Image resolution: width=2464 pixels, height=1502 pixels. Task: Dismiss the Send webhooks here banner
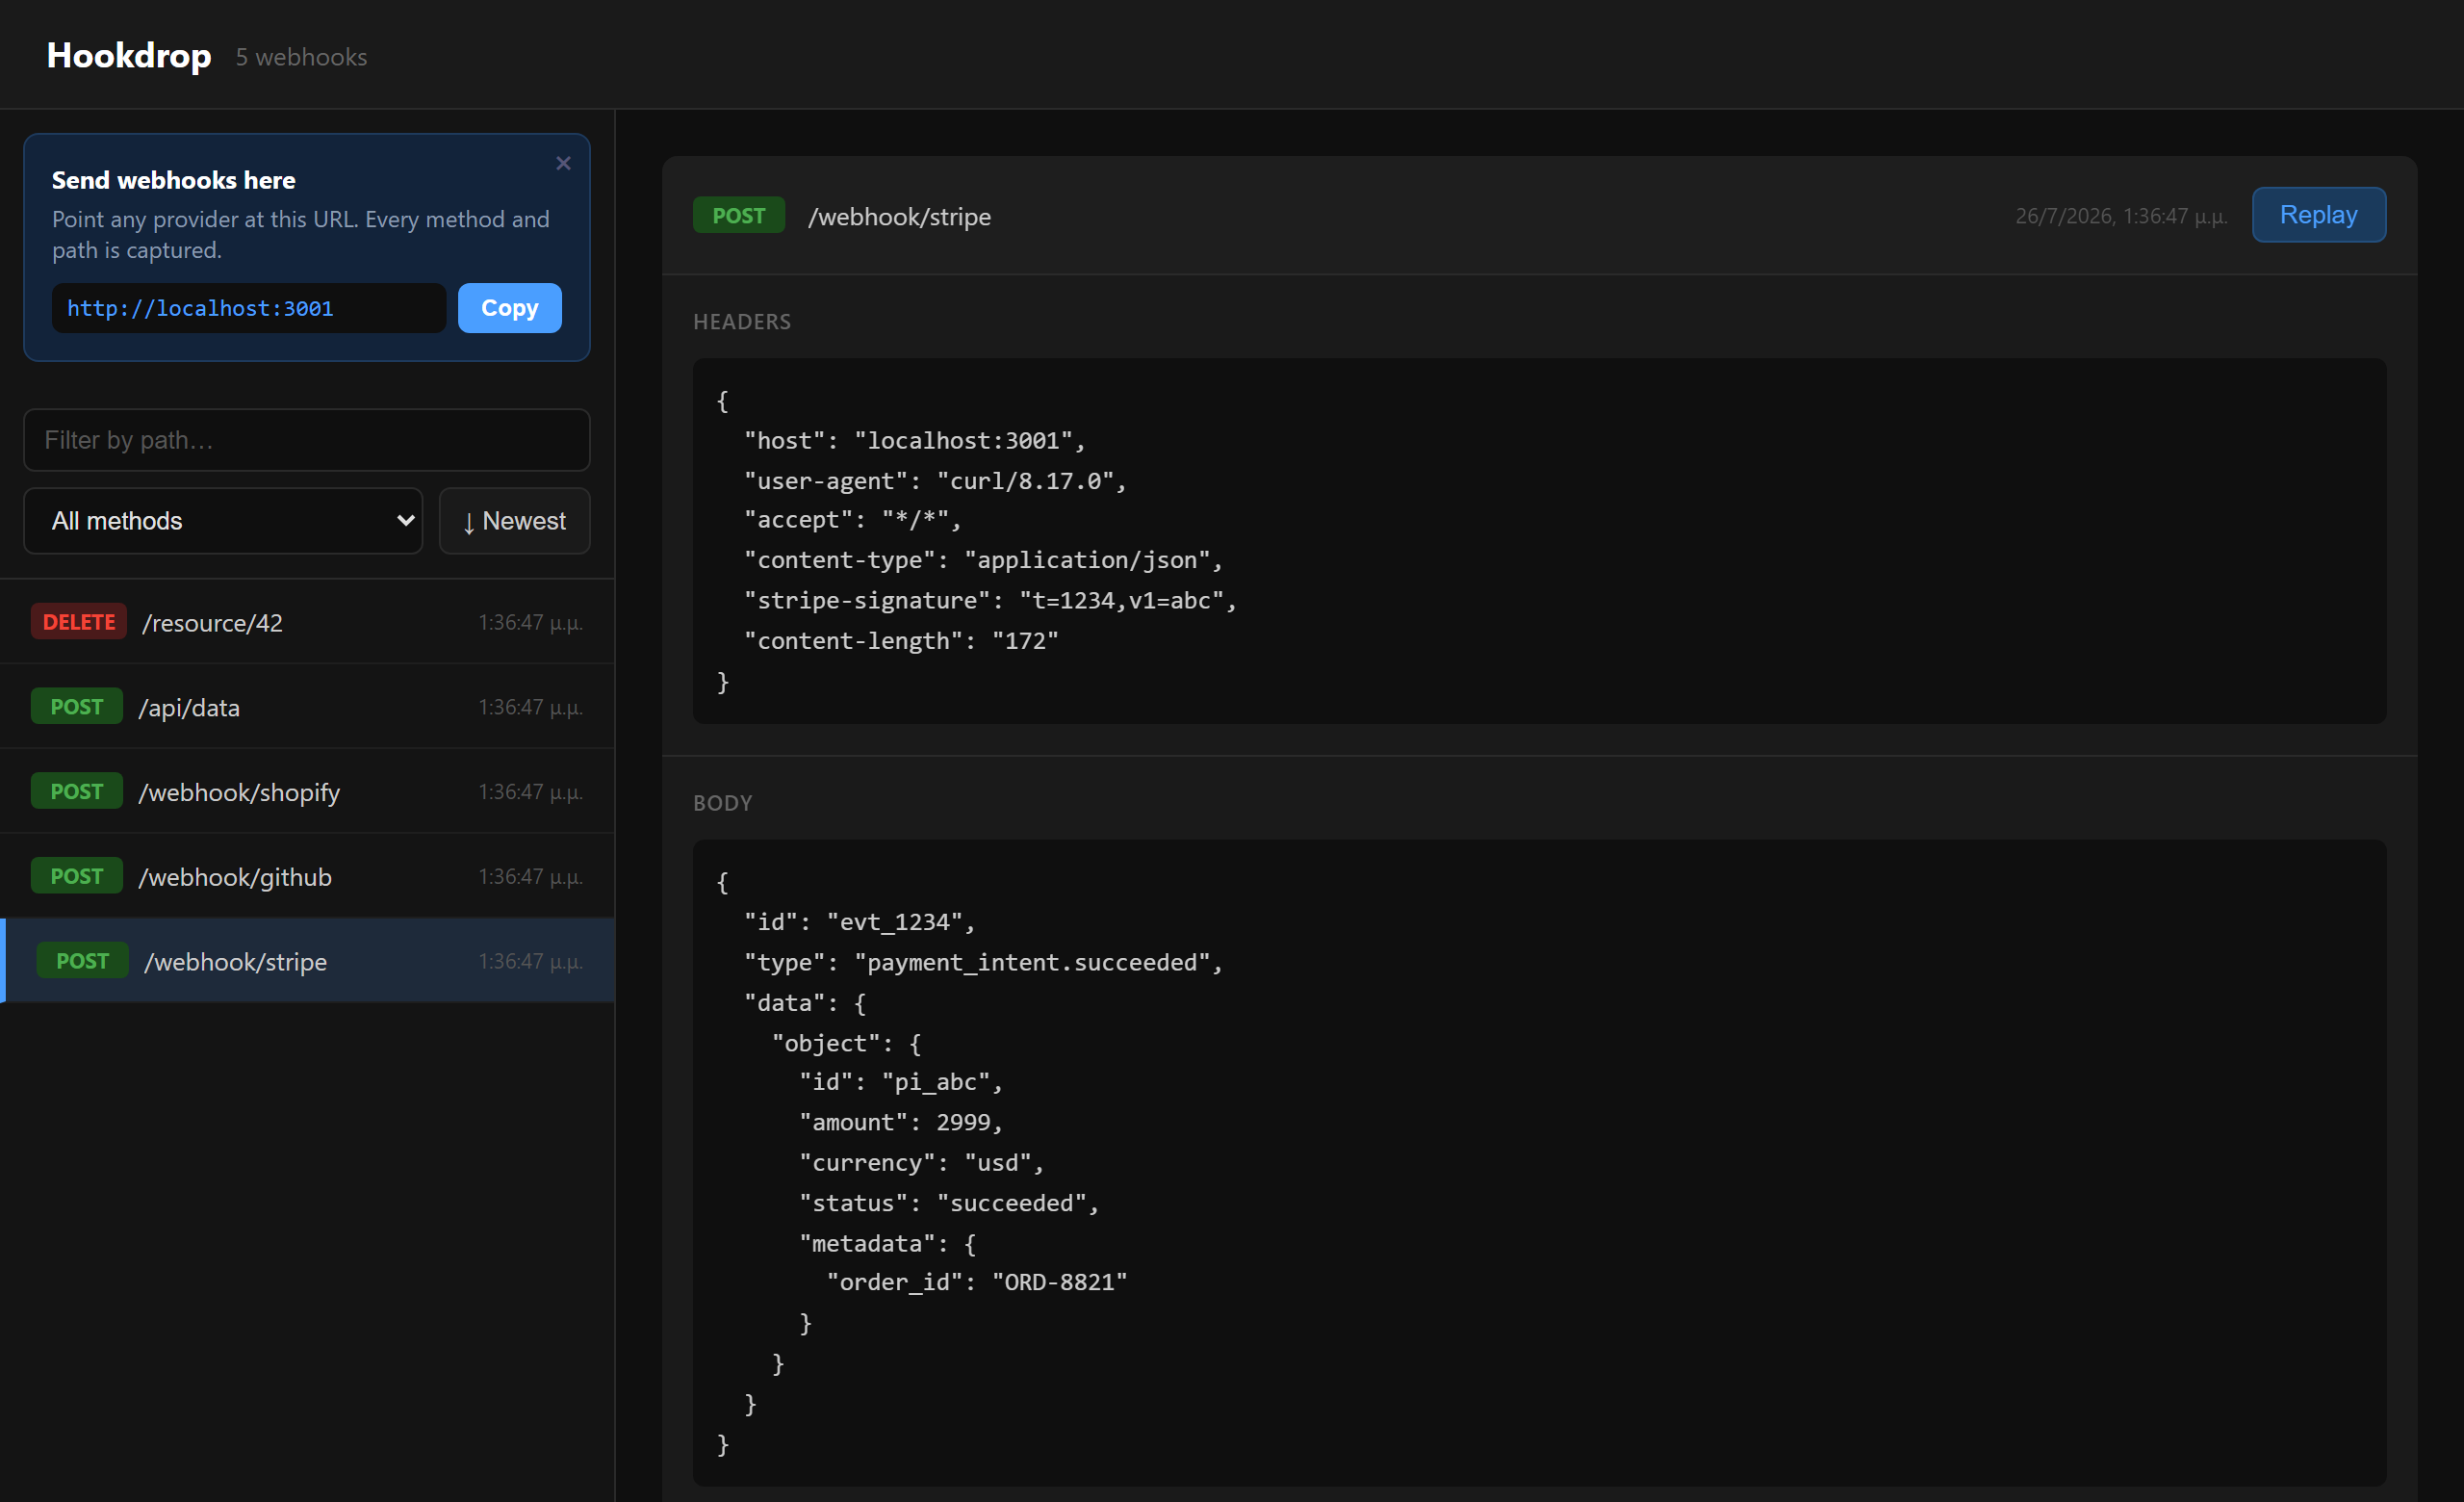pos(563,163)
